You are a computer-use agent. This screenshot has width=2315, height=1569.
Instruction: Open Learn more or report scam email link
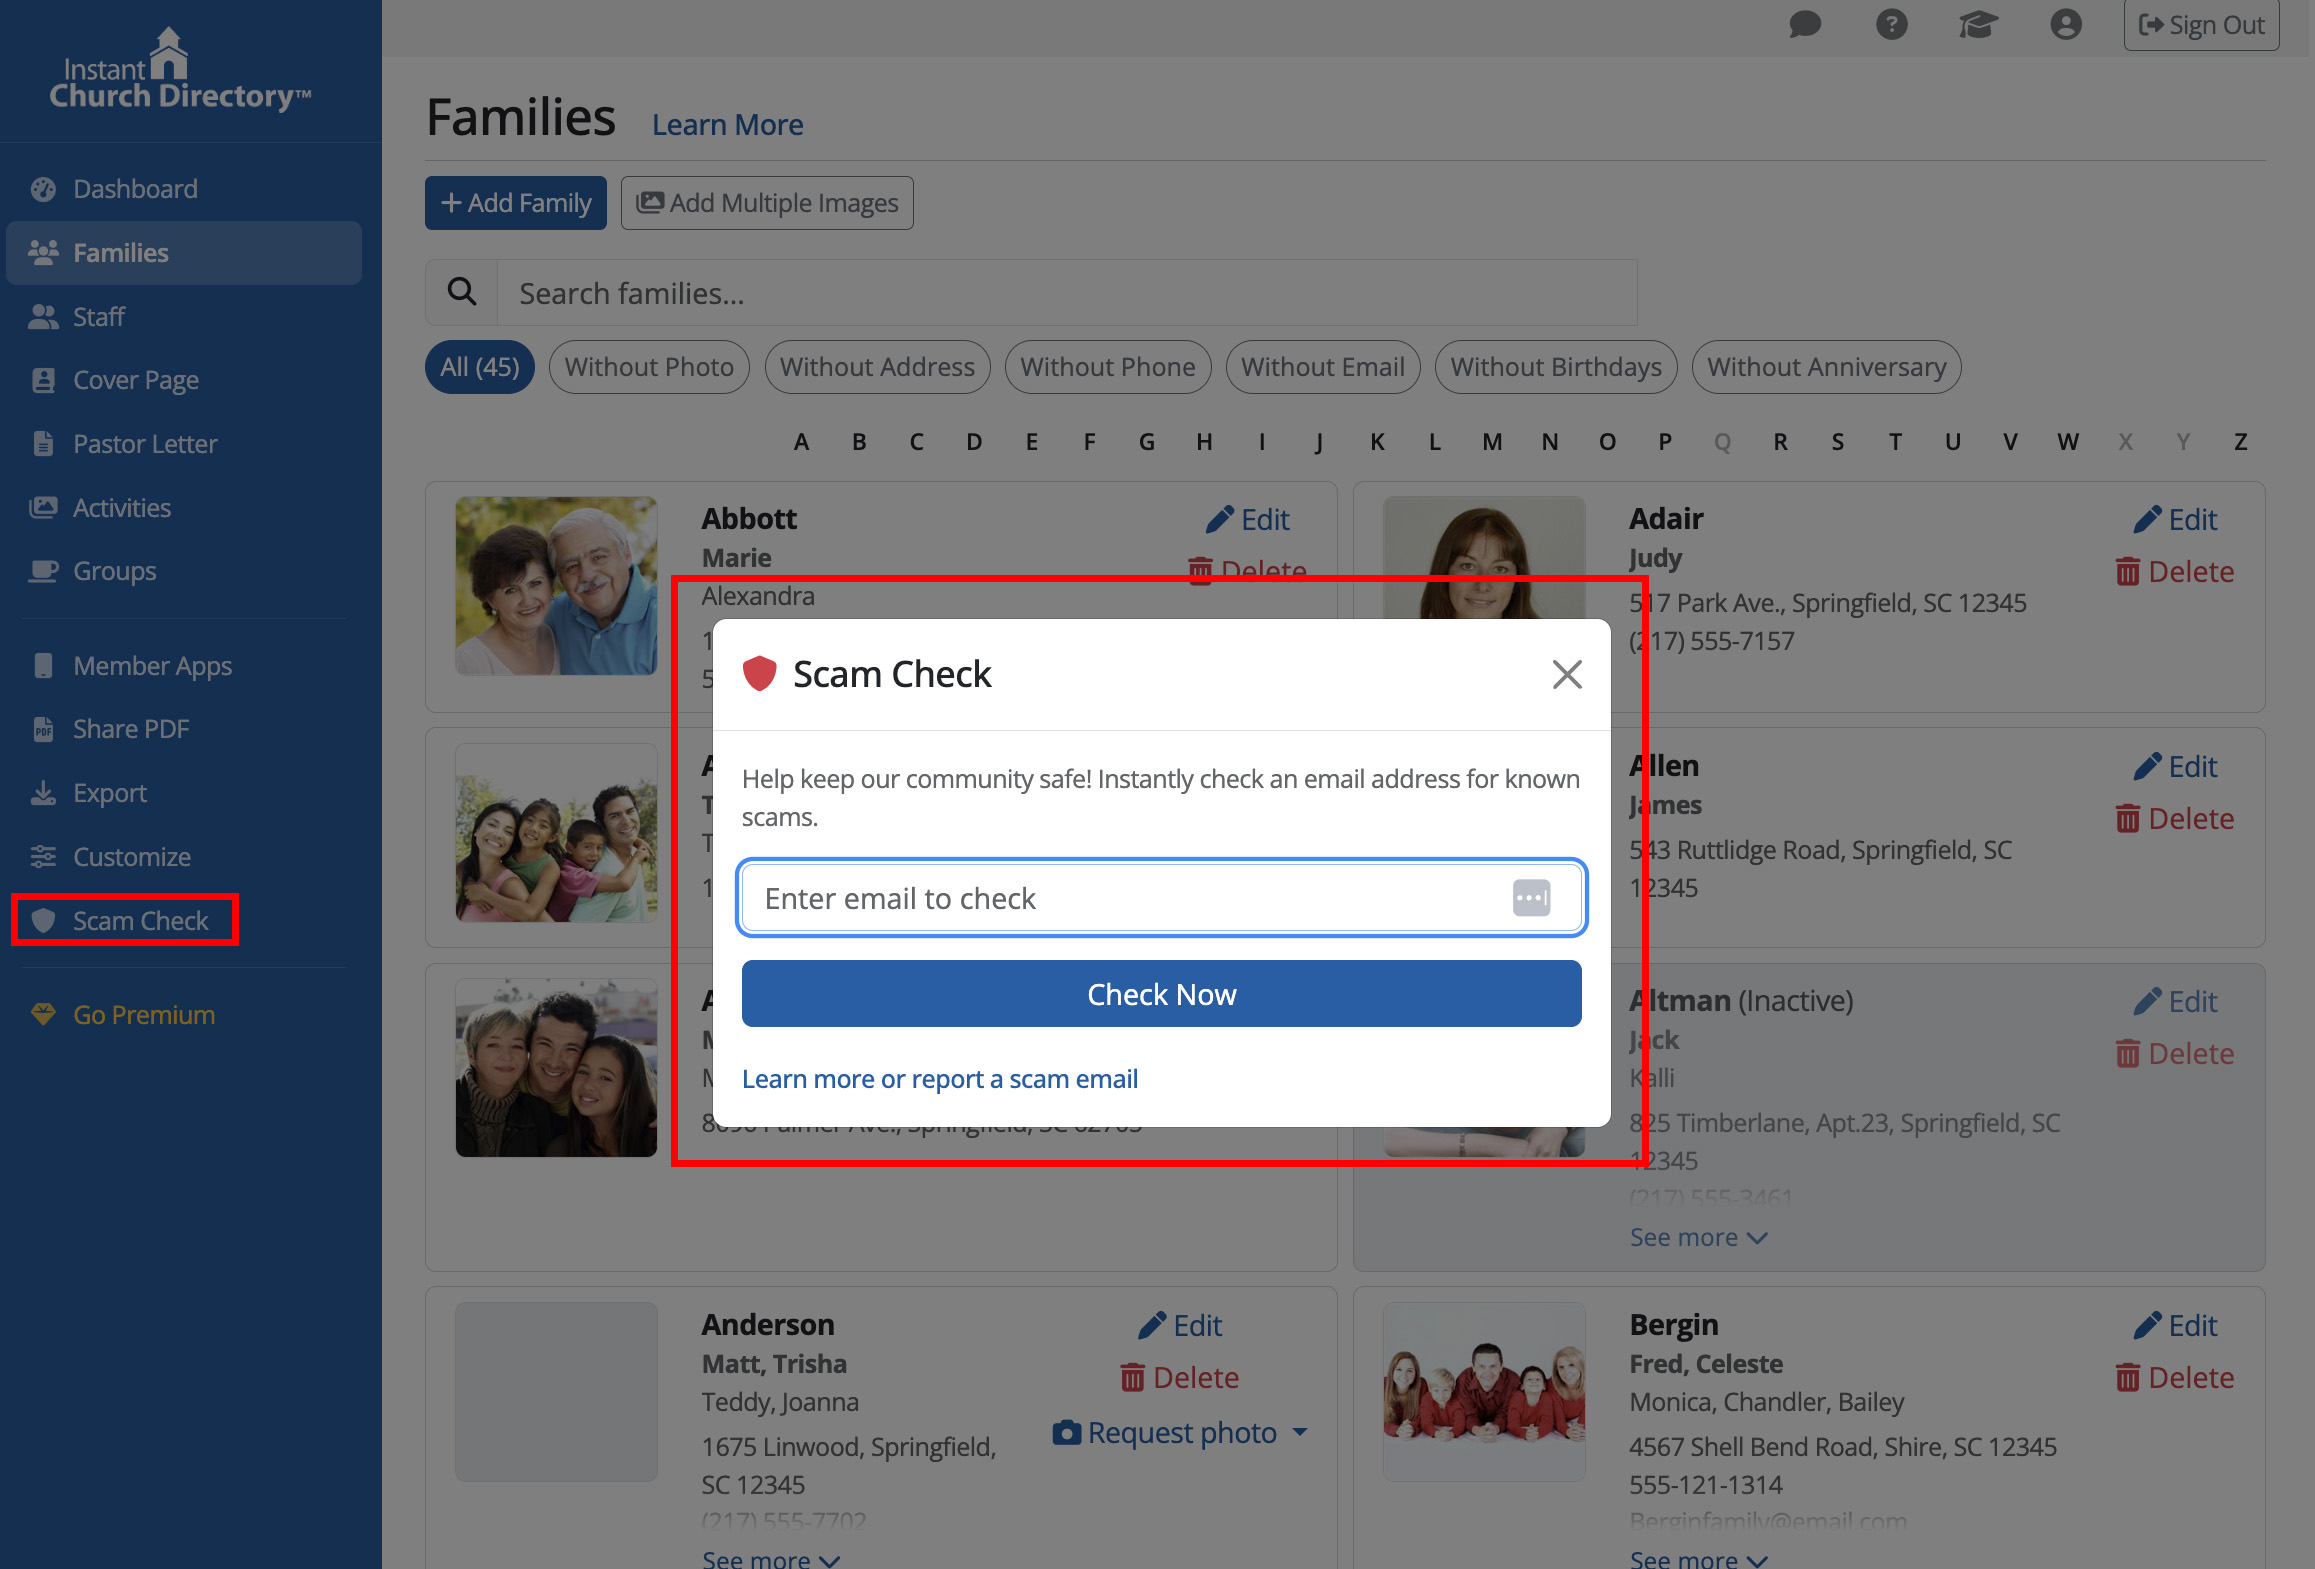pos(939,1079)
